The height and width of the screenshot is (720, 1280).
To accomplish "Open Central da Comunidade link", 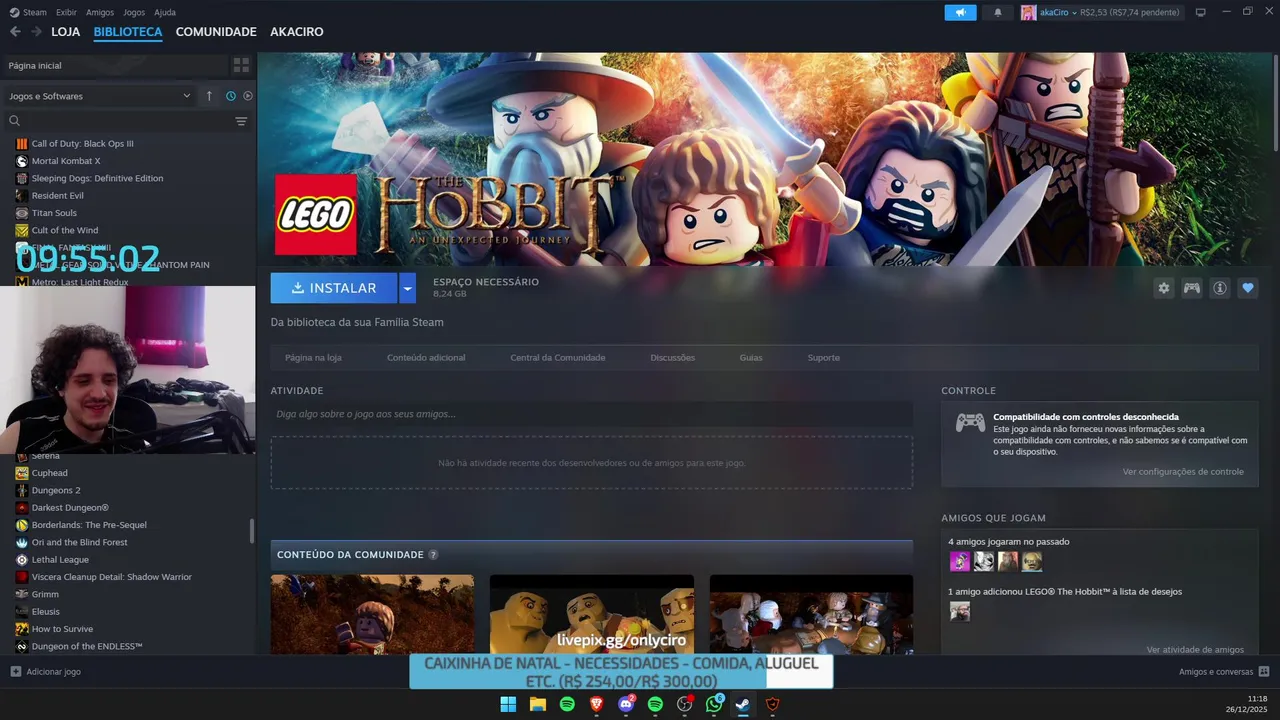I will click(557, 357).
